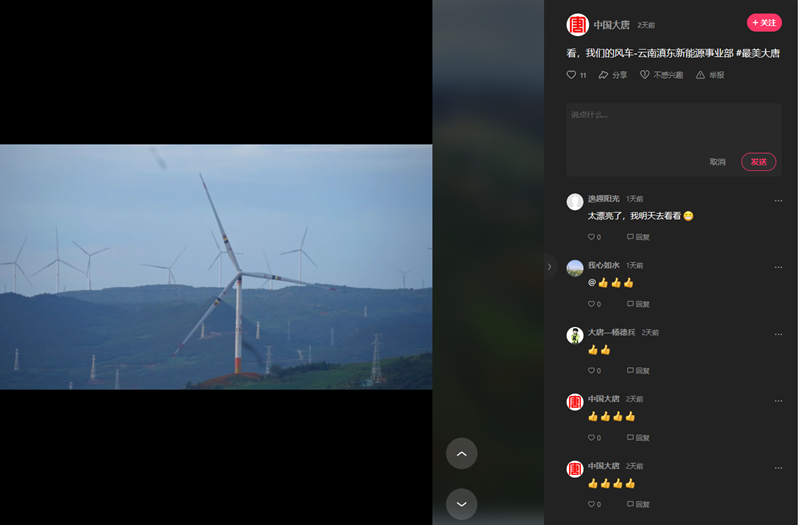Go to previous video with up arrow
The height and width of the screenshot is (525, 800).
(x=461, y=453)
